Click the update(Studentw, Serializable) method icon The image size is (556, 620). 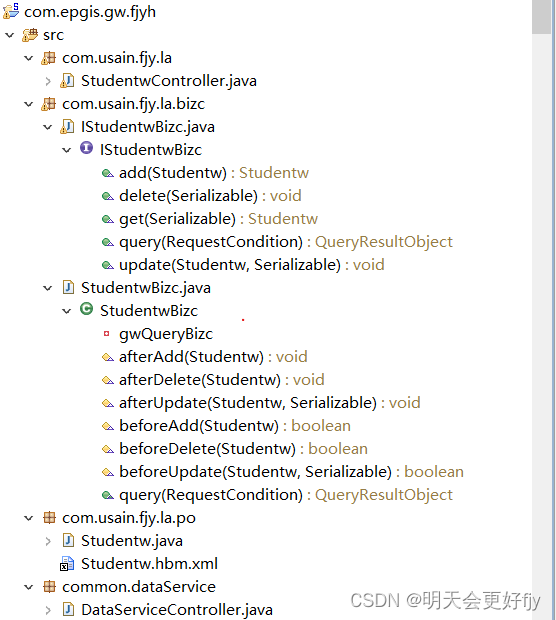[x=108, y=265]
